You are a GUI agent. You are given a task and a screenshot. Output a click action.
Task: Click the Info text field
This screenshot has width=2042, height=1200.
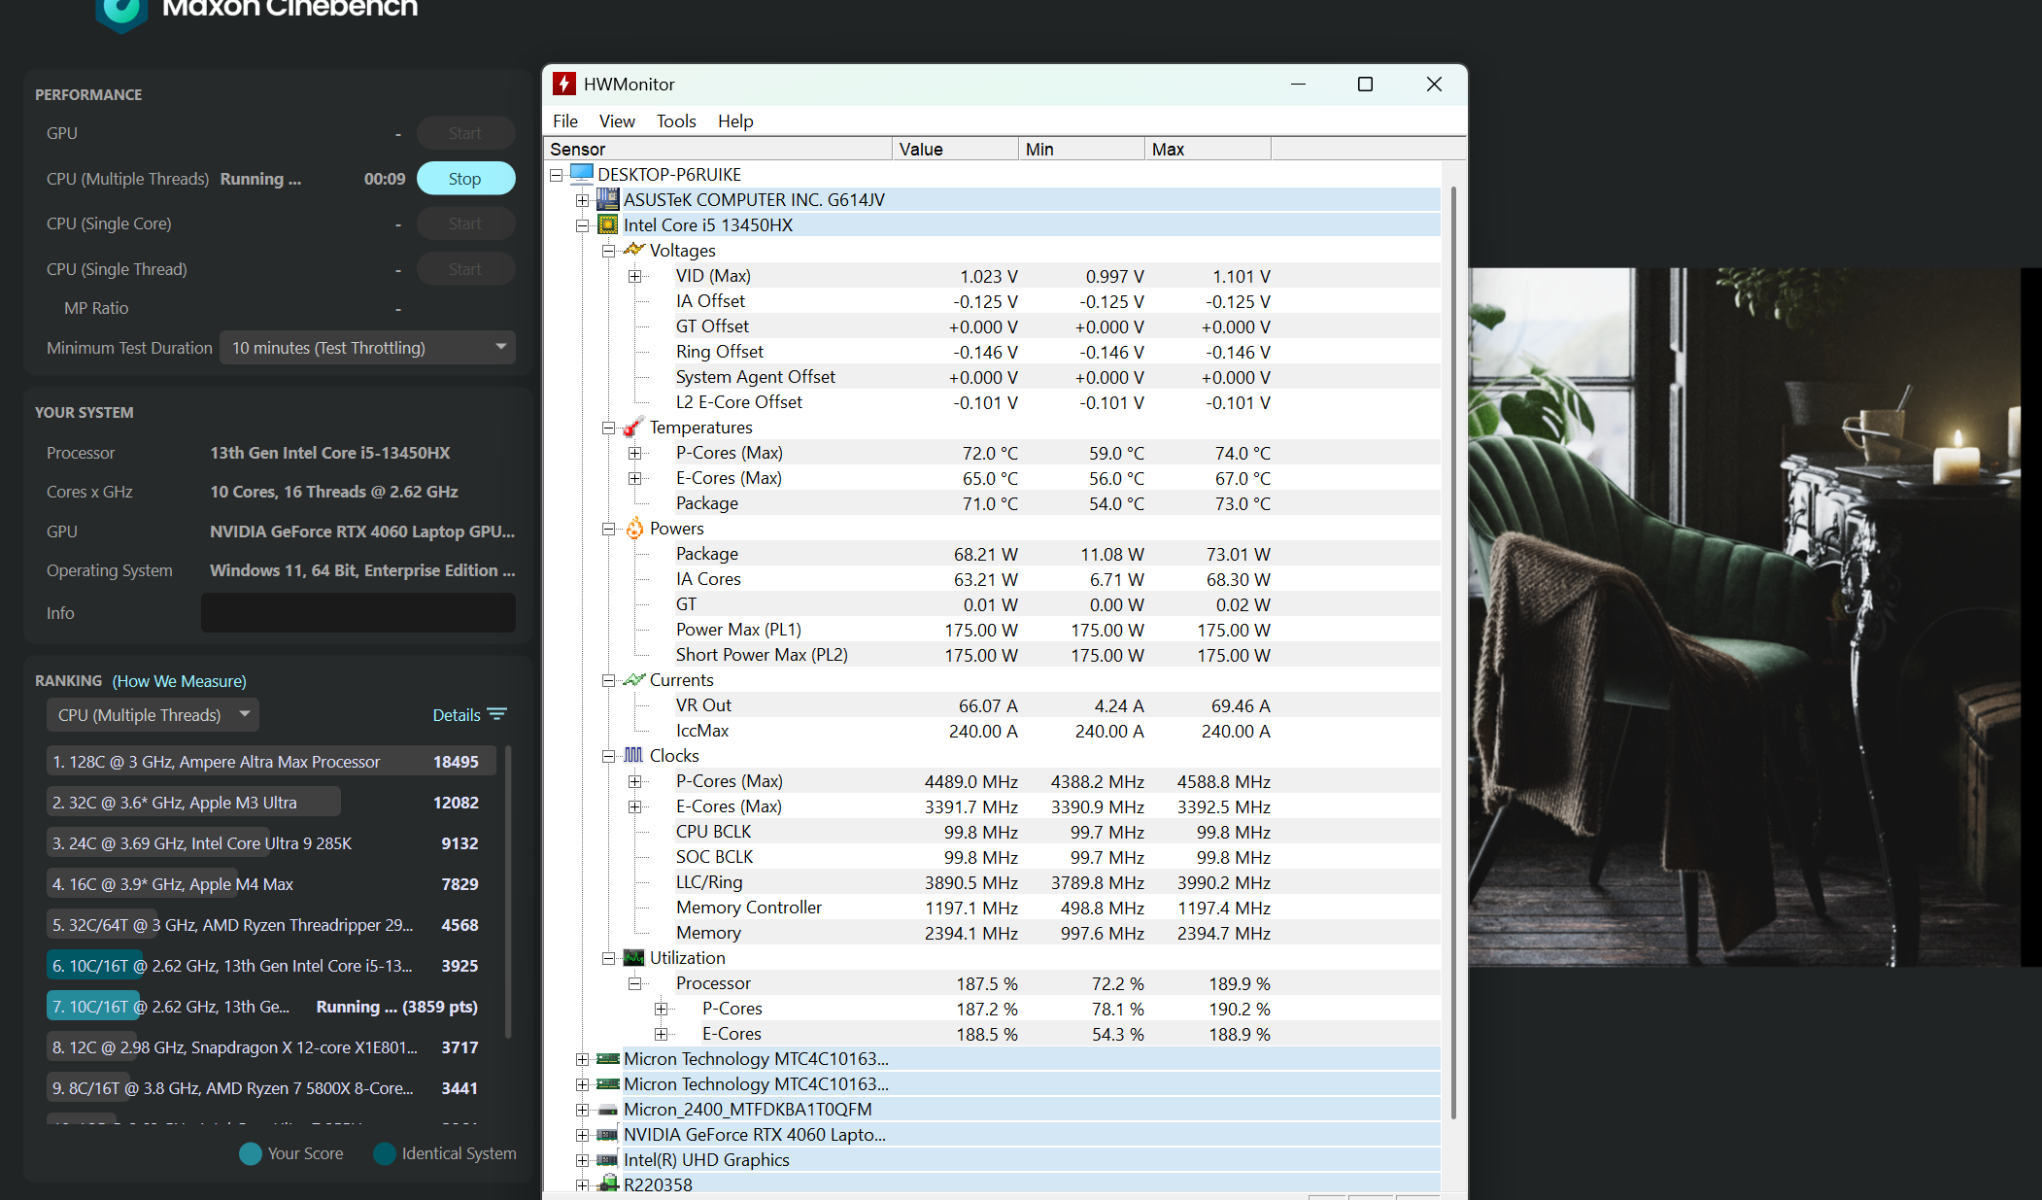[x=358, y=612]
